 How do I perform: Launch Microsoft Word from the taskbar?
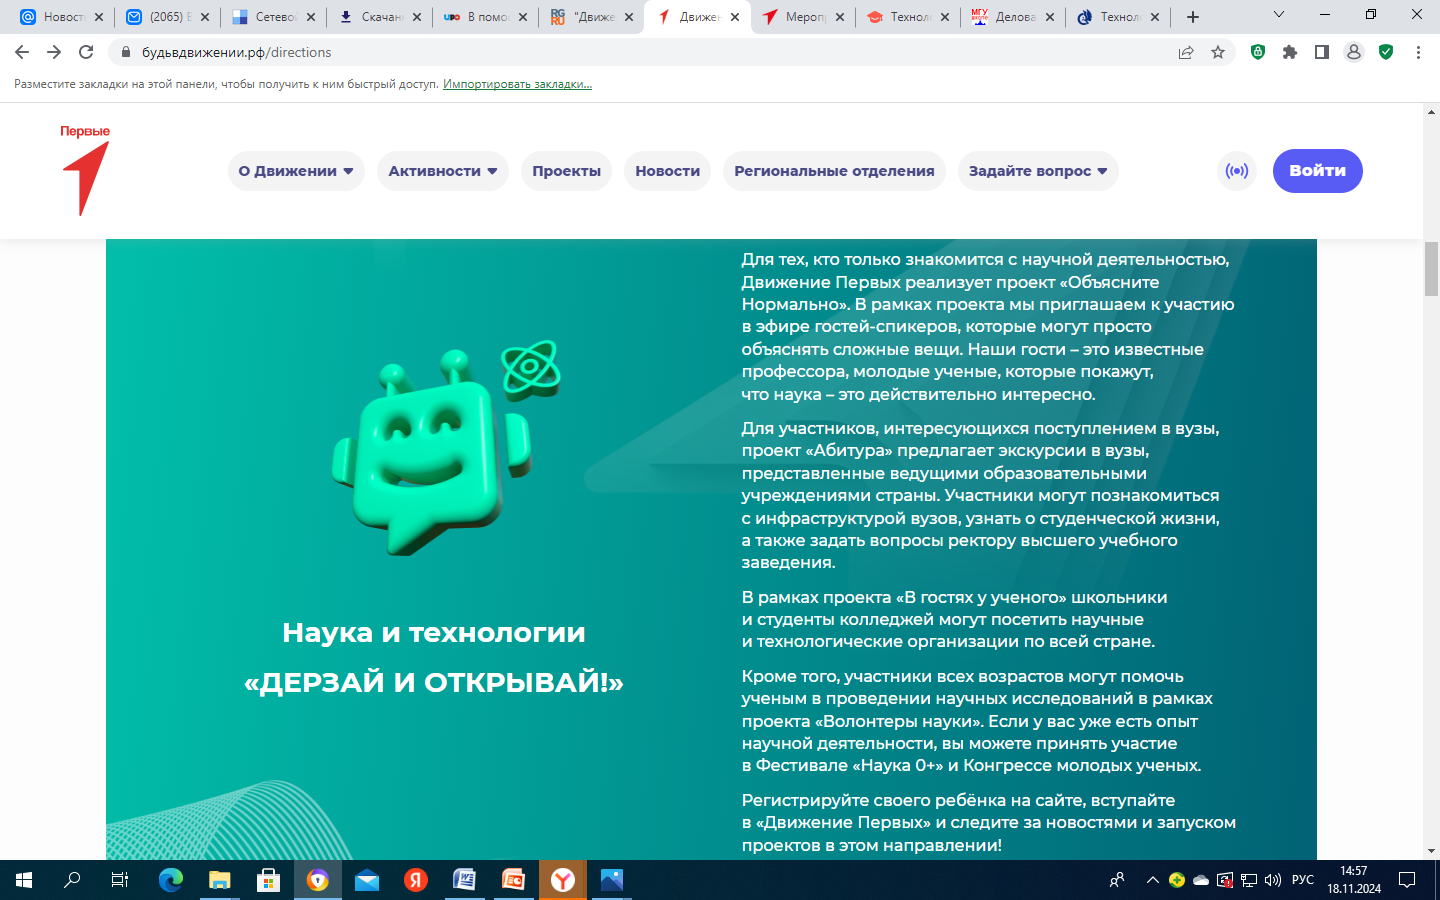click(x=464, y=880)
